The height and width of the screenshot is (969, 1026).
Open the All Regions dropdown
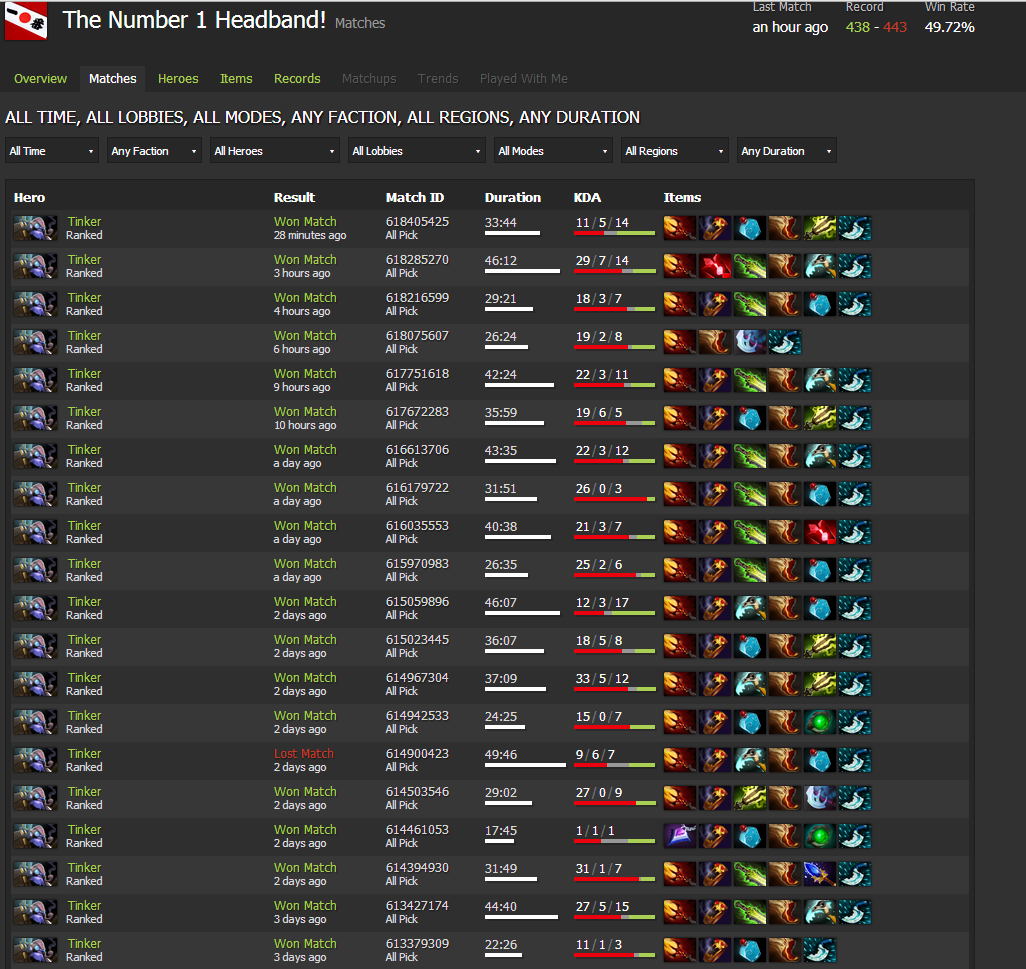tap(675, 151)
